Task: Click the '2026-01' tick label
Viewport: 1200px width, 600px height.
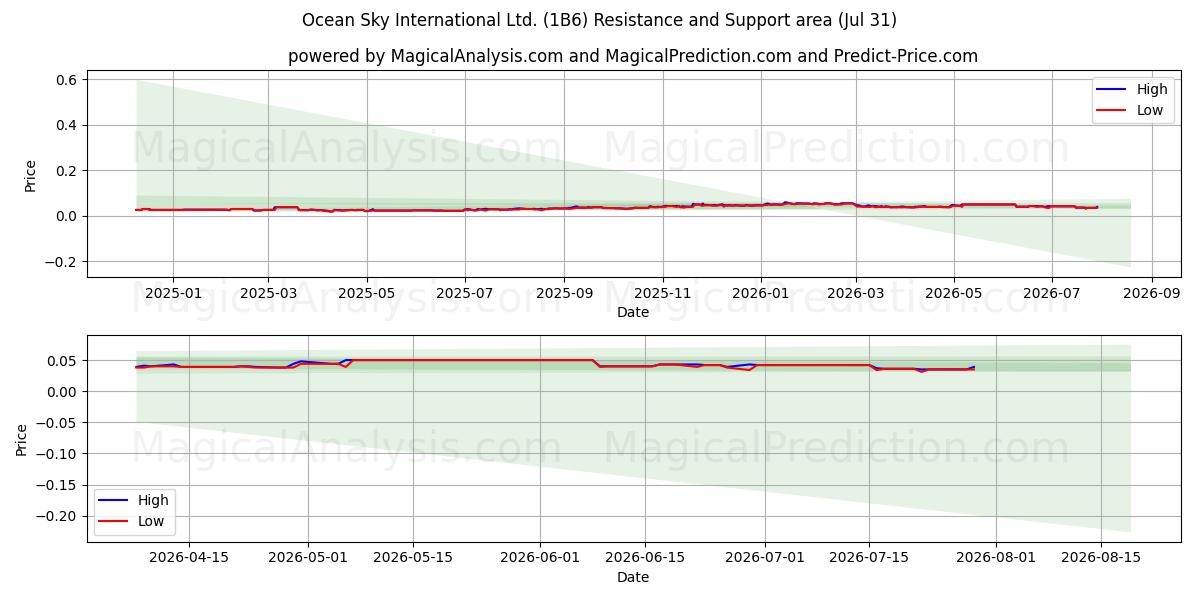Action: click(761, 293)
